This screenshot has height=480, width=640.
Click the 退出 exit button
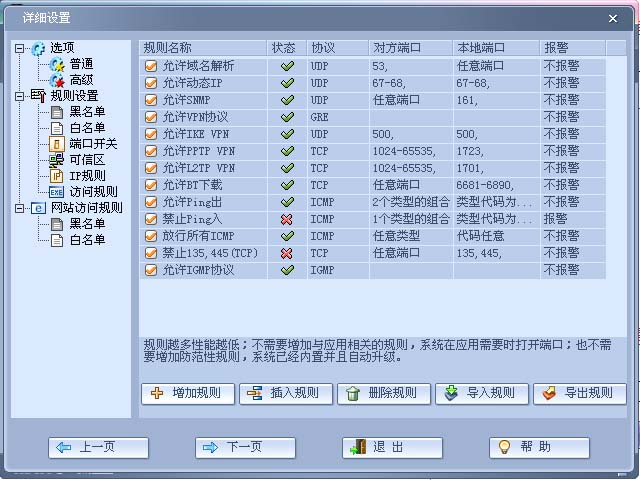pyautogui.click(x=392, y=448)
